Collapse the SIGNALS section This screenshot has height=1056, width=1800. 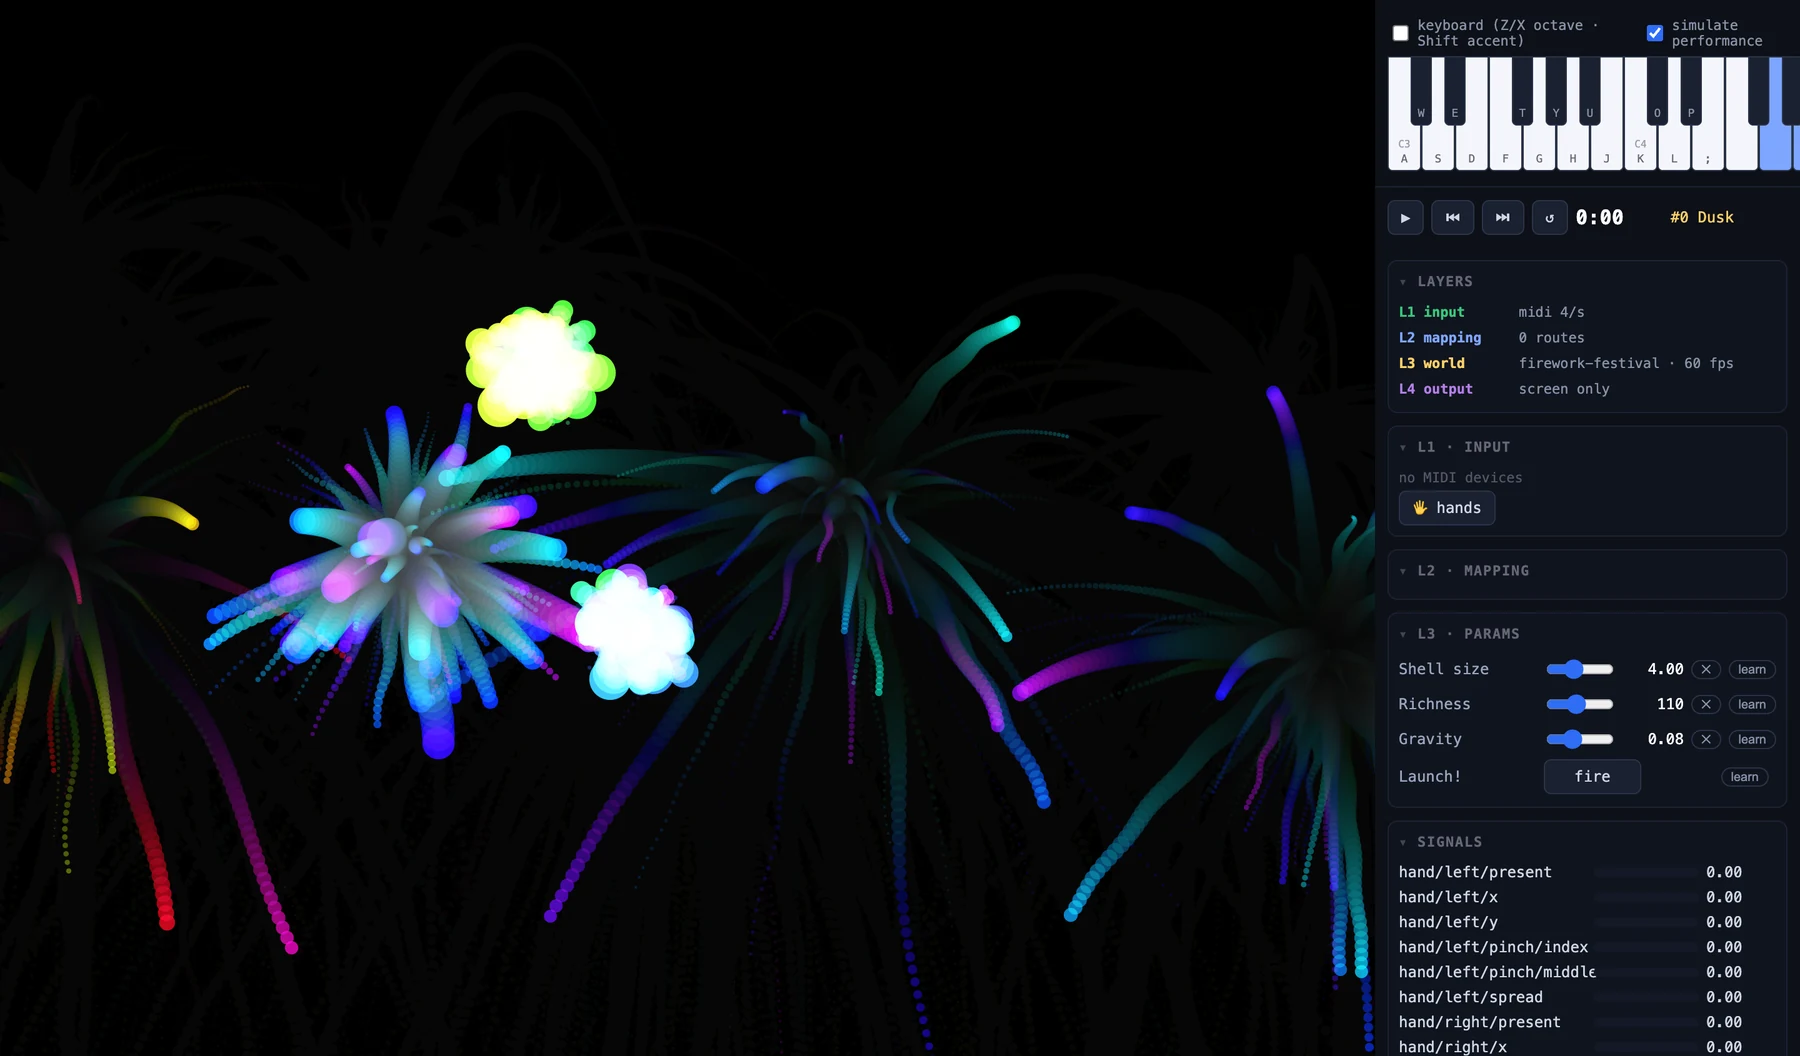click(1403, 842)
